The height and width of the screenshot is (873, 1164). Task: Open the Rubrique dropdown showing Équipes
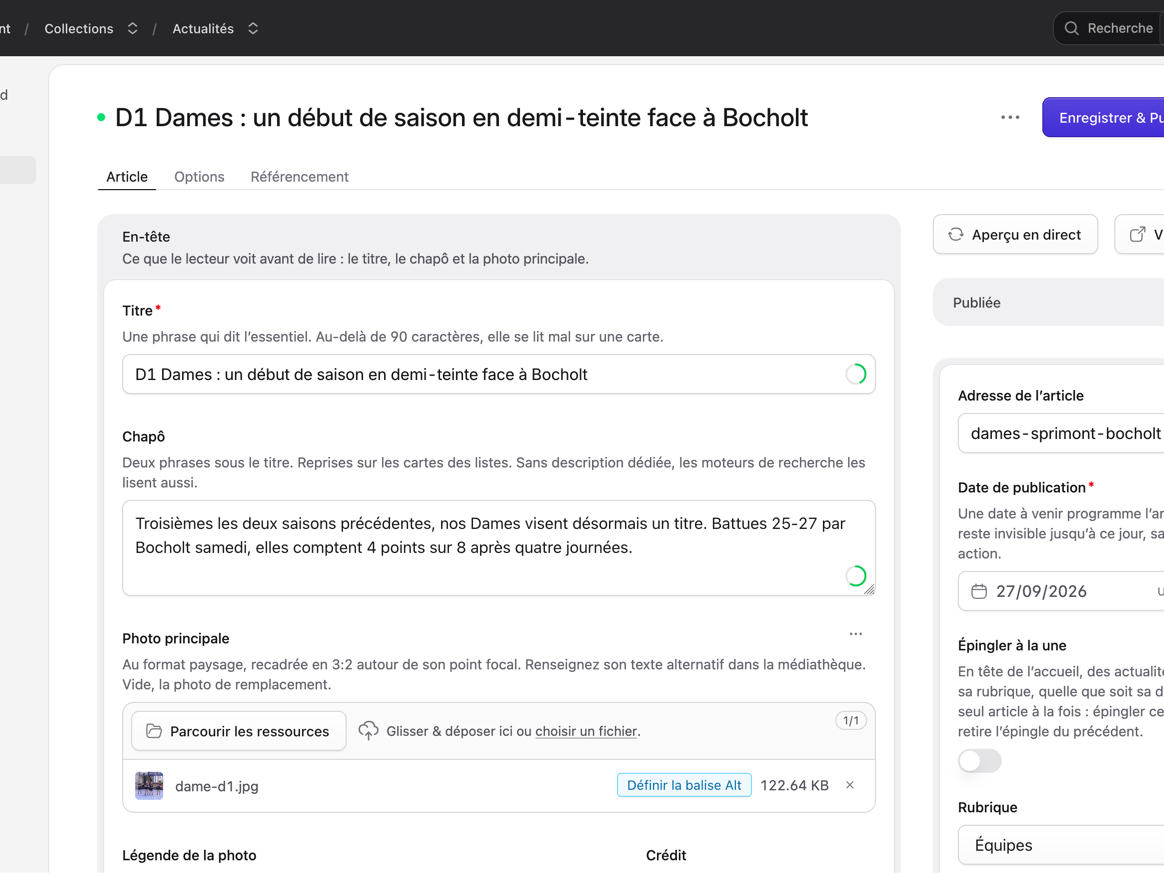pyautogui.click(x=1061, y=845)
